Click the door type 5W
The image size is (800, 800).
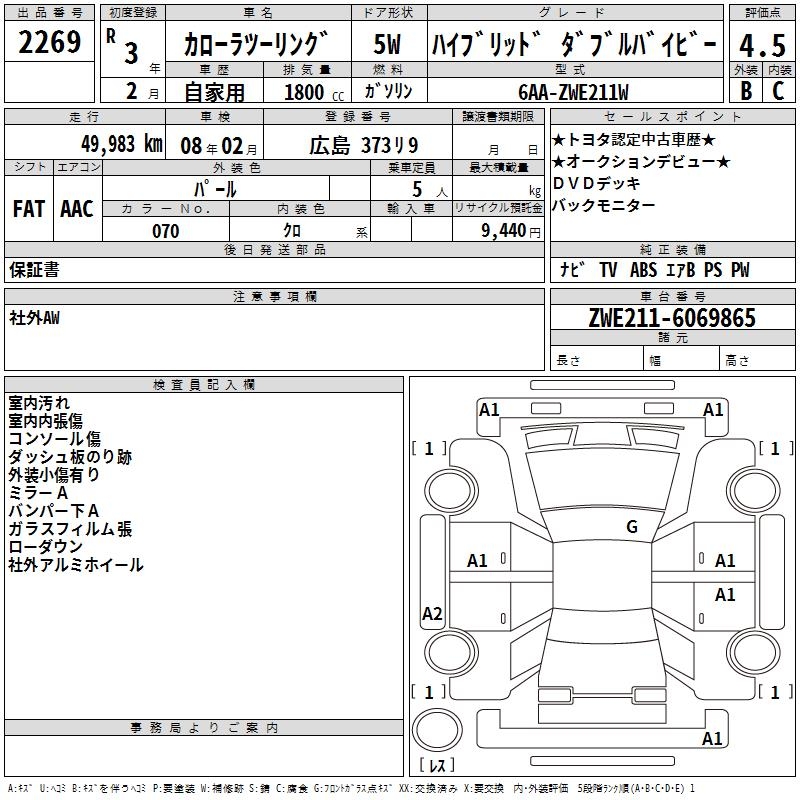pyautogui.click(x=388, y=44)
